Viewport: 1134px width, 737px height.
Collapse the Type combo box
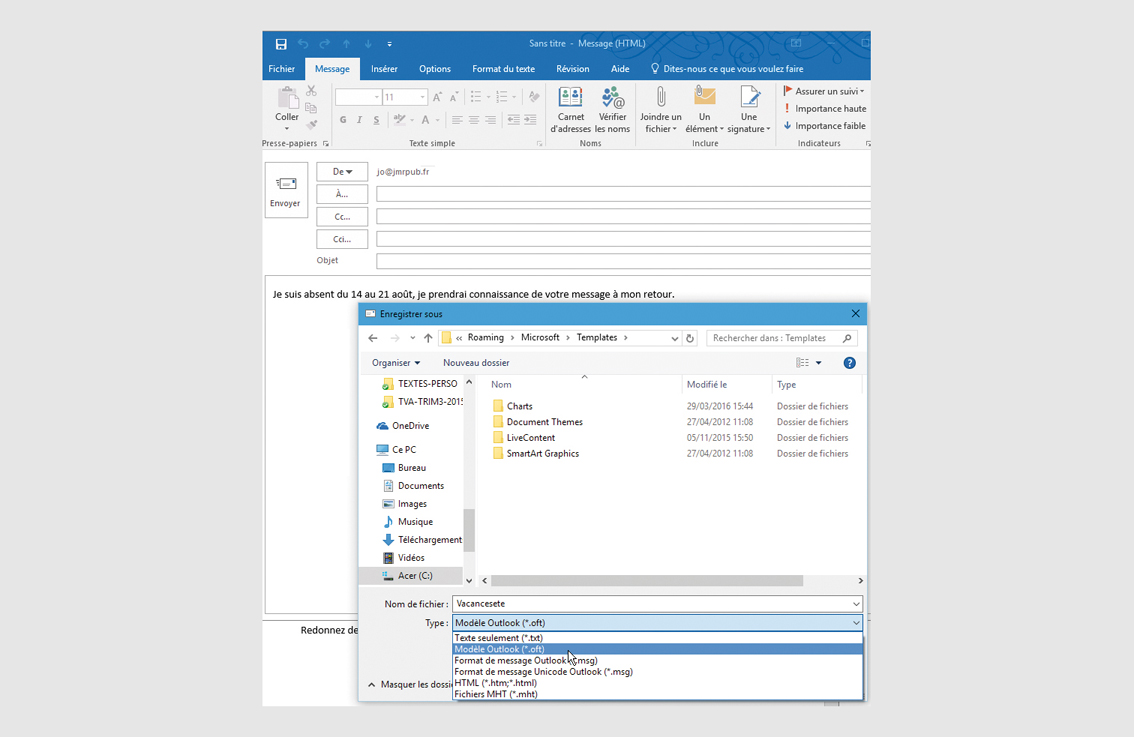click(x=856, y=623)
